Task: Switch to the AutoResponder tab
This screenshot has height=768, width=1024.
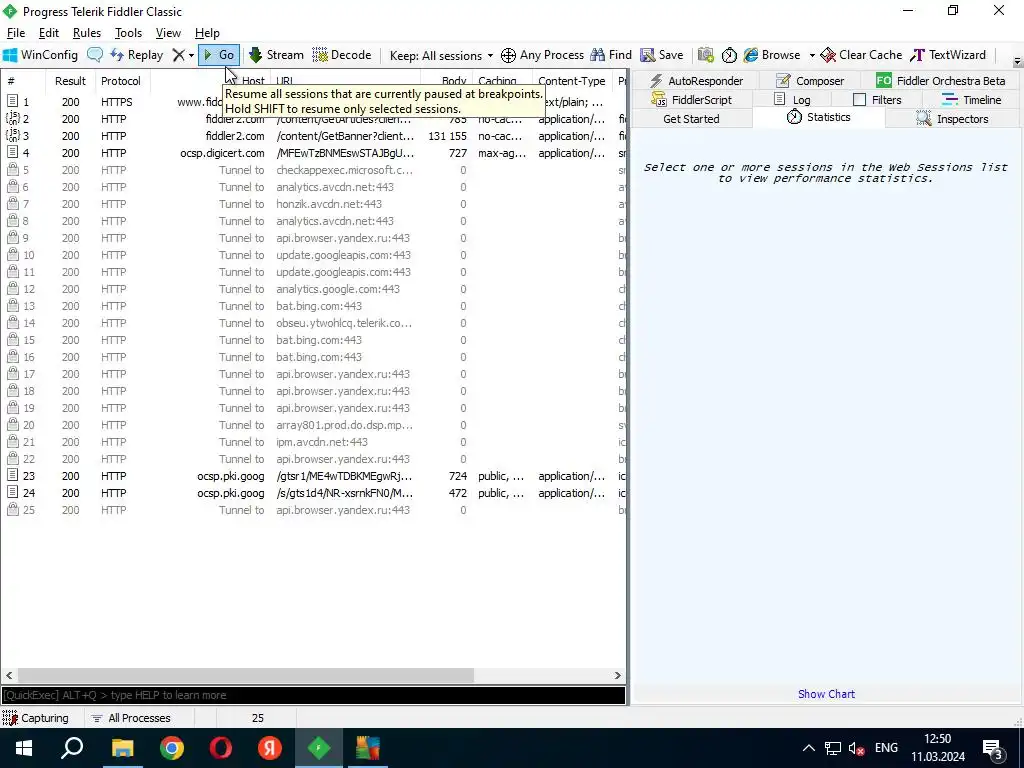Action: [x=696, y=81]
